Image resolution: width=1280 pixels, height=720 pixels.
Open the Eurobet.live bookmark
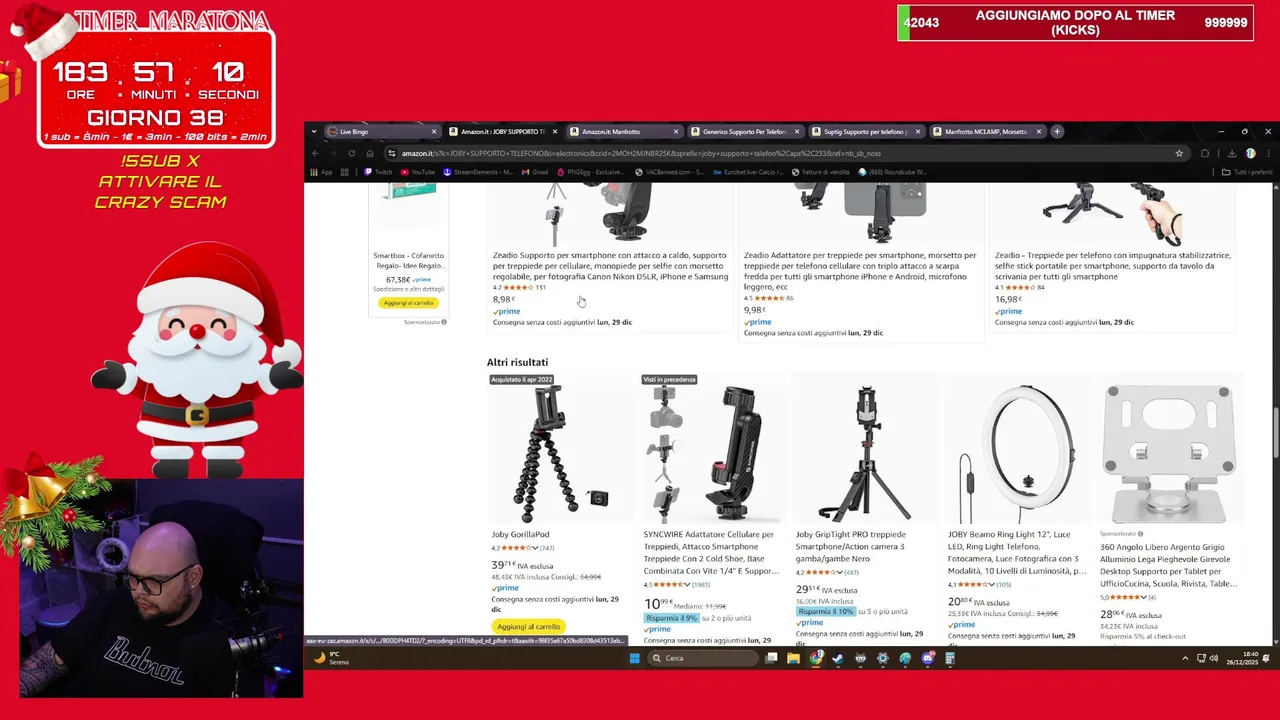[x=748, y=172]
